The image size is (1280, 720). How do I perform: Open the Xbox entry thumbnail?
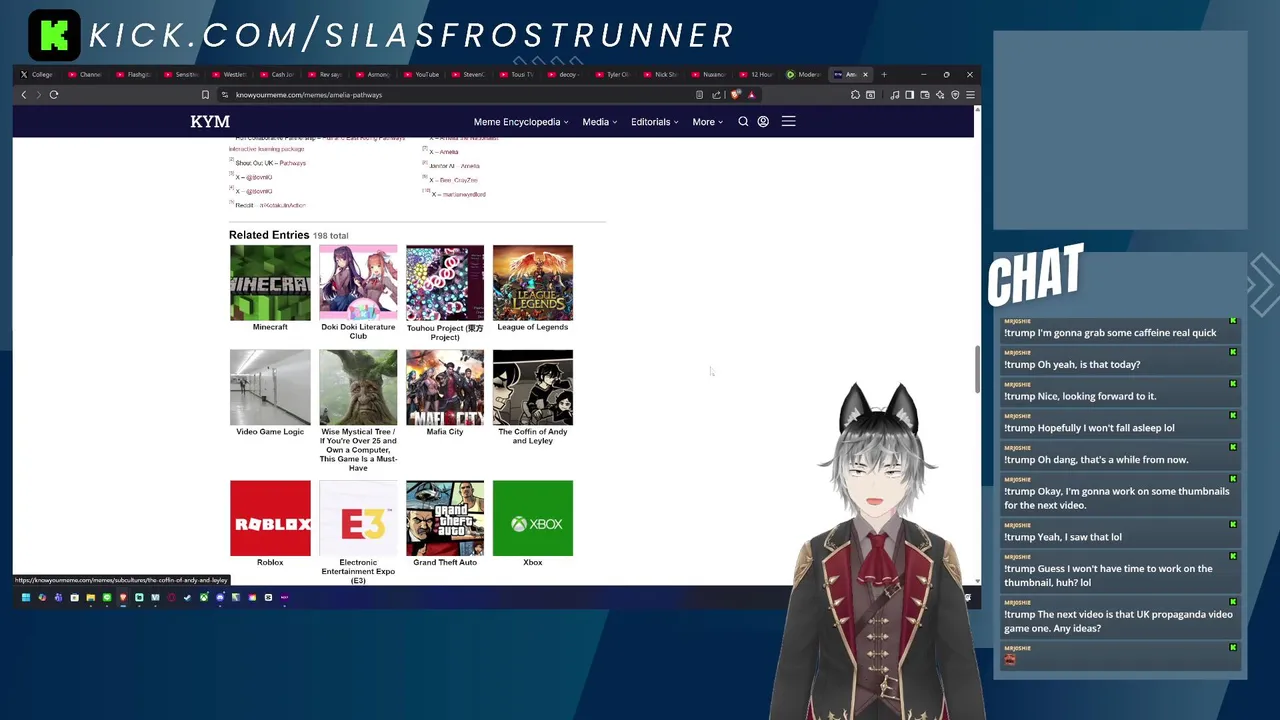pos(533,518)
